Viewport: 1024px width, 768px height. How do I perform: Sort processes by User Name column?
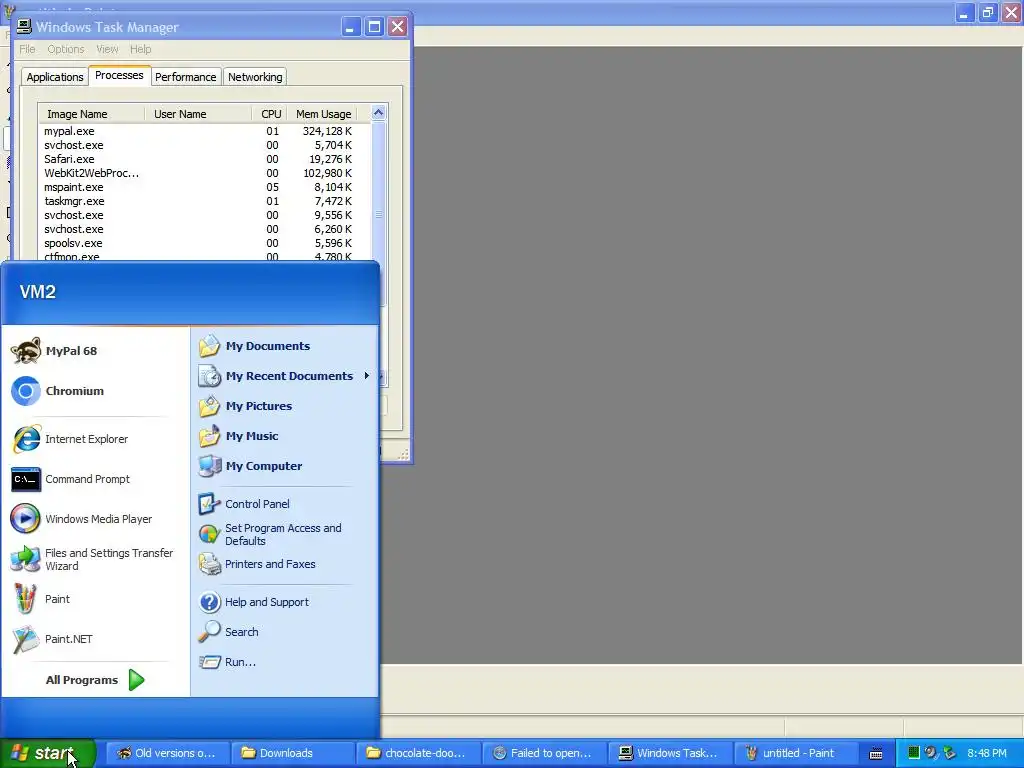point(198,114)
